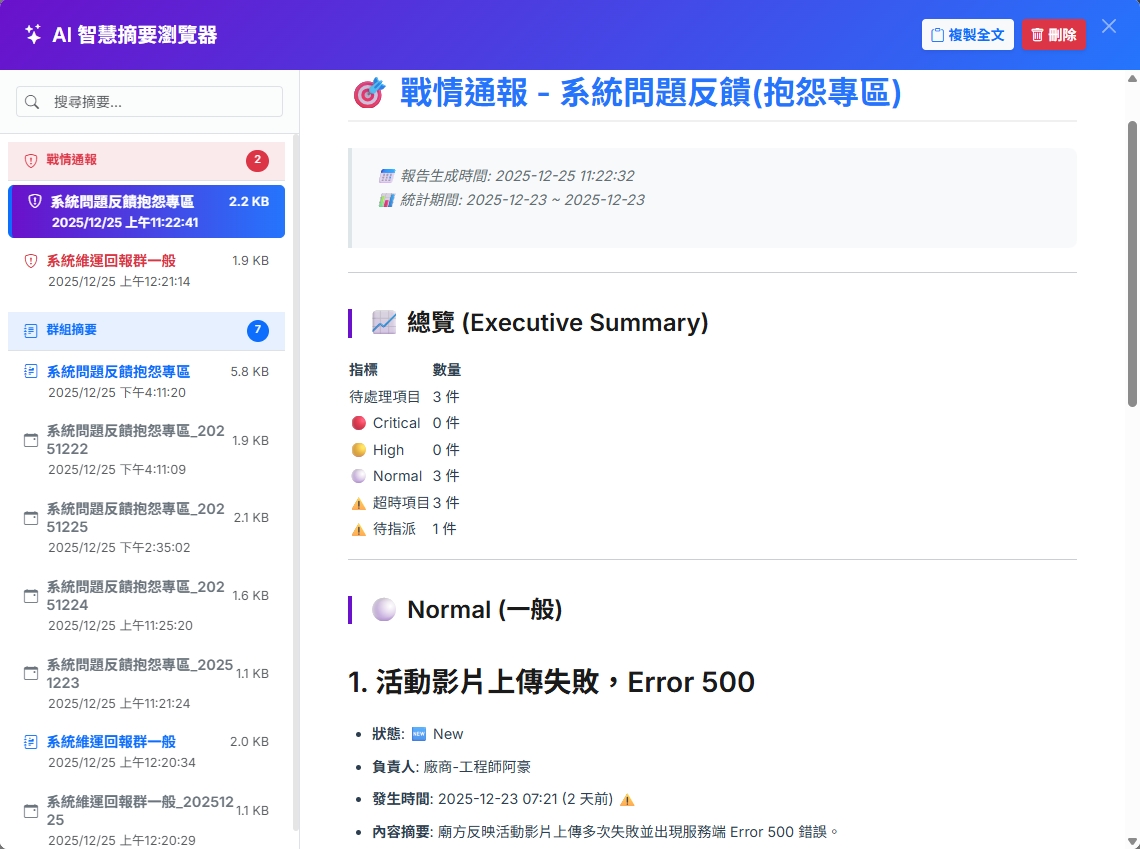Click the calendar icon next to 報告生成時間
Image resolution: width=1140 pixels, height=849 pixels.
[x=385, y=175]
